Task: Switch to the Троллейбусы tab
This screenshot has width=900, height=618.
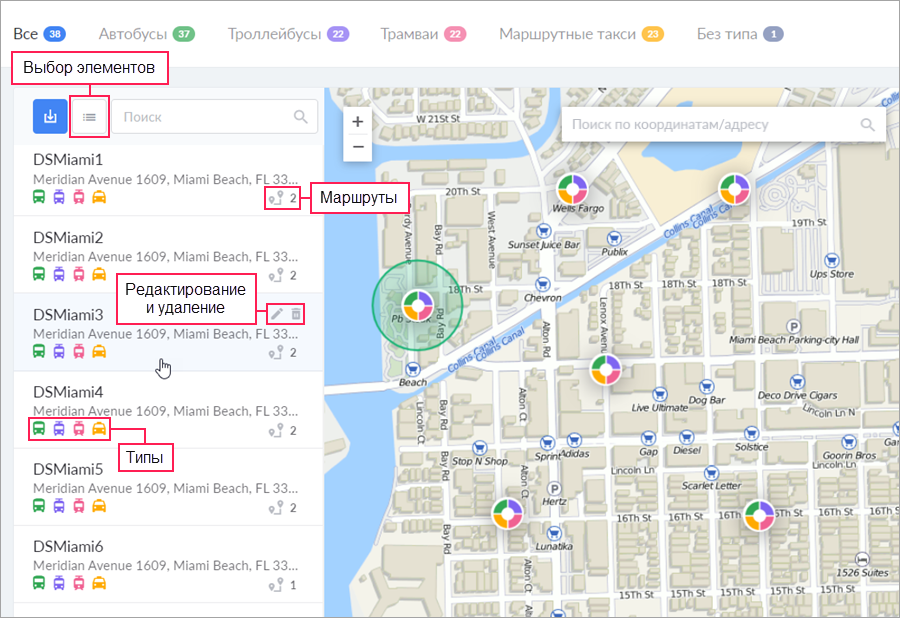Action: [x=288, y=34]
